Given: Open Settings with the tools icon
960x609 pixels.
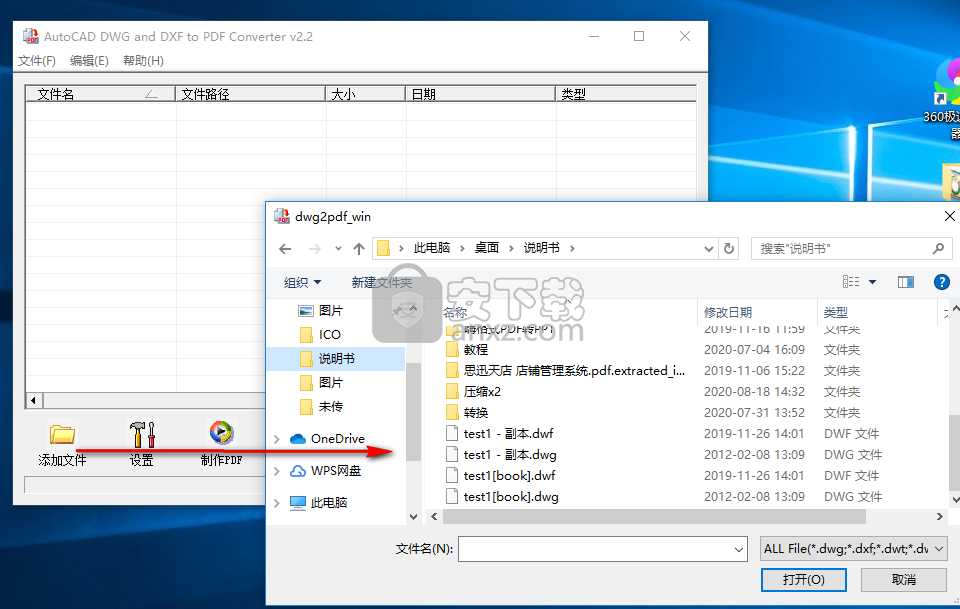Looking at the screenshot, I should click(143, 434).
